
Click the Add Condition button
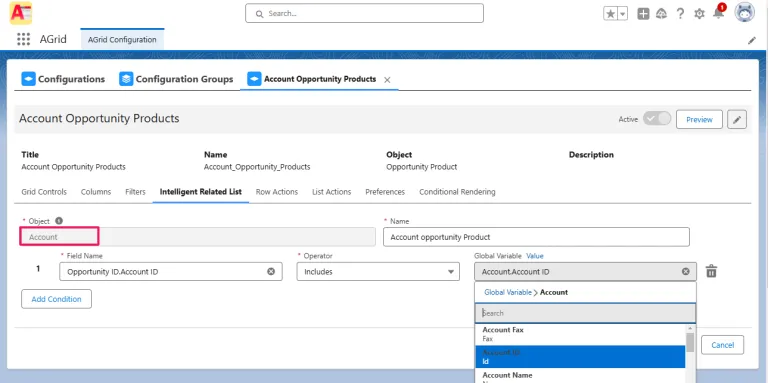[56, 299]
